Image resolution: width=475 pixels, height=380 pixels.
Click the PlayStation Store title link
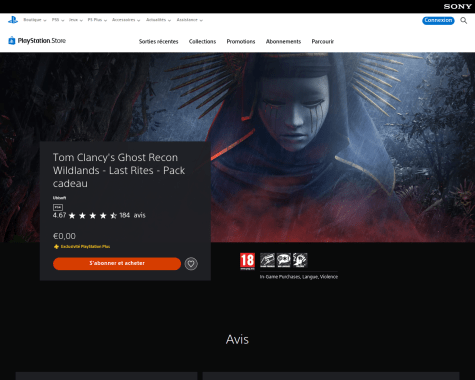[42, 41]
